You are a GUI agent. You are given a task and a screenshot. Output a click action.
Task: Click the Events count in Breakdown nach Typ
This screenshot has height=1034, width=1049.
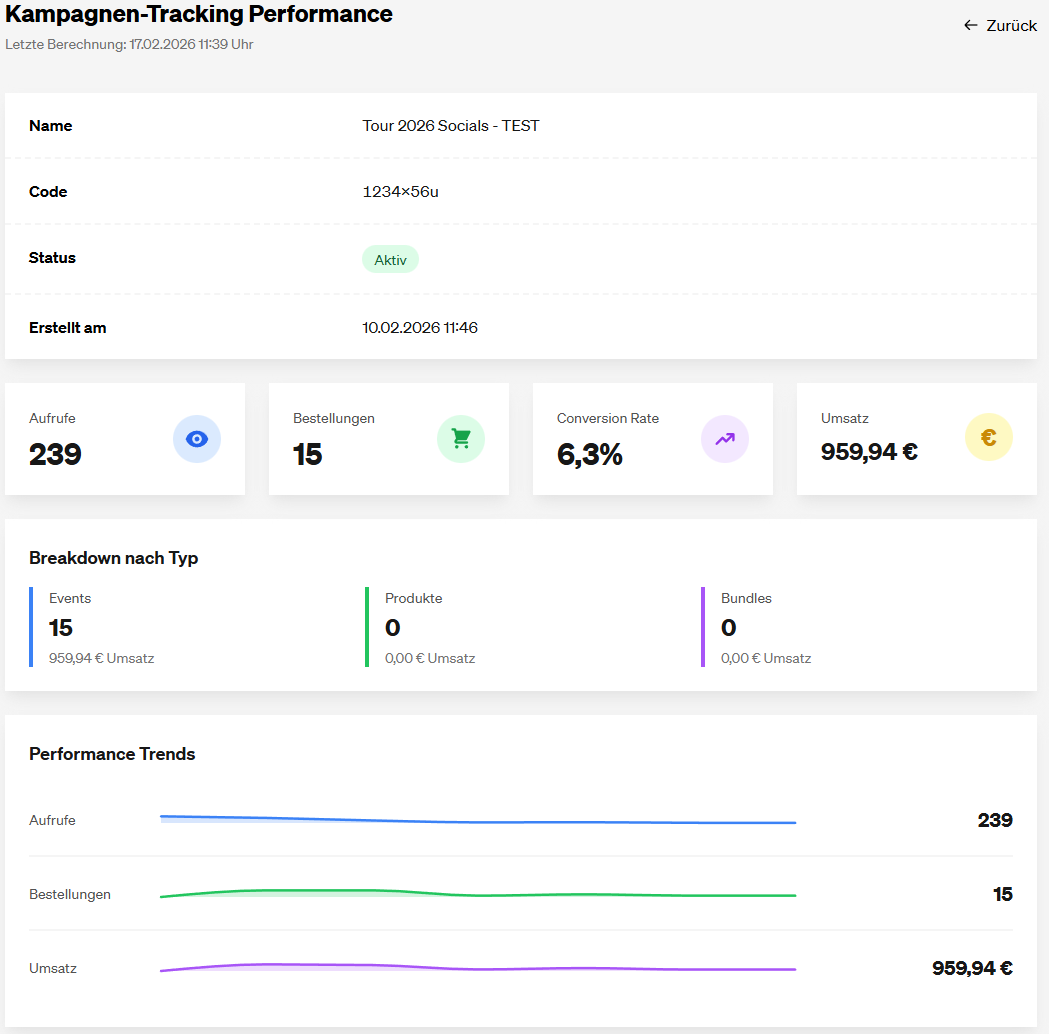pyautogui.click(x=60, y=628)
